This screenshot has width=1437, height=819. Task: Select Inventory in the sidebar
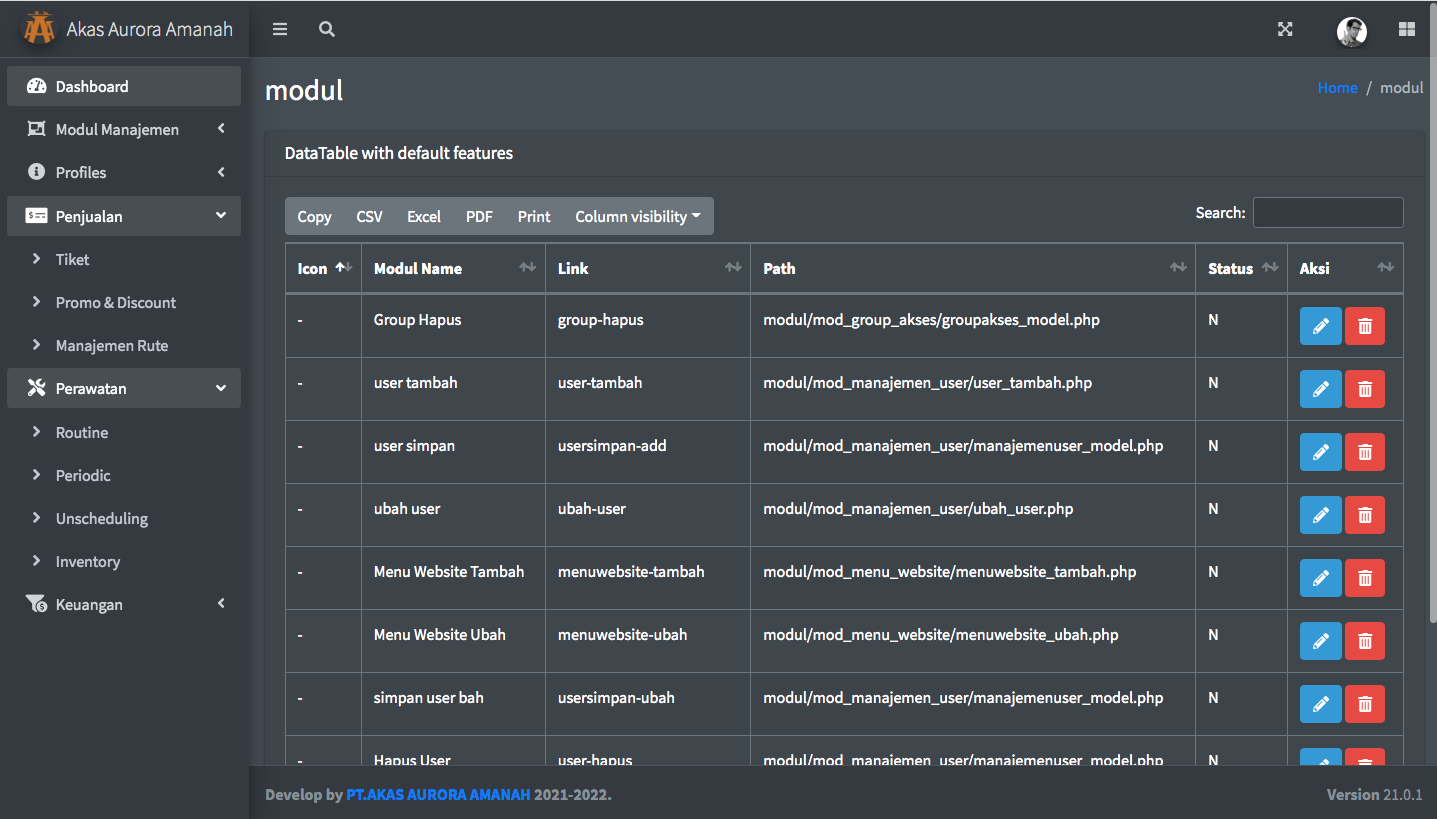point(87,562)
